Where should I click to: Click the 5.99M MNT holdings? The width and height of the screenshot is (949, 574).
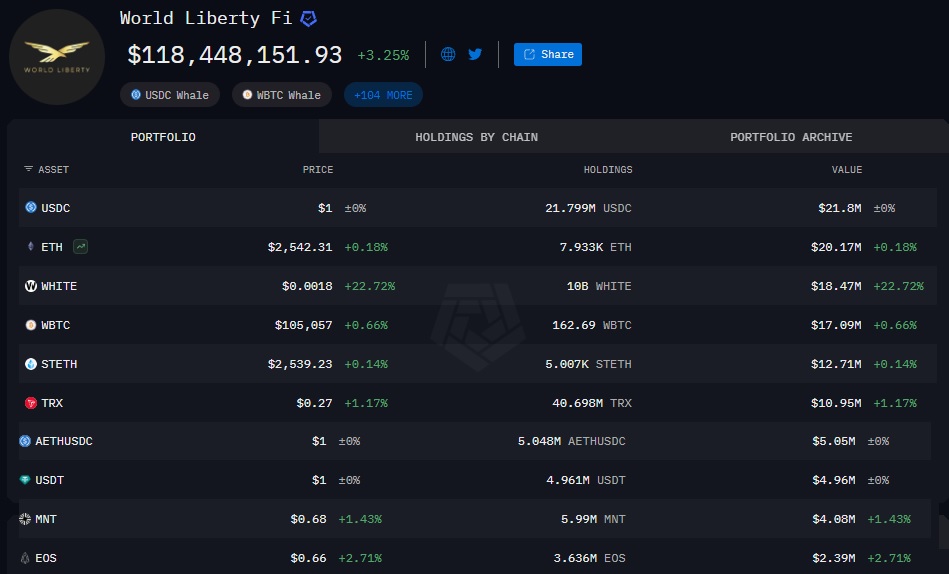coord(593,519)
